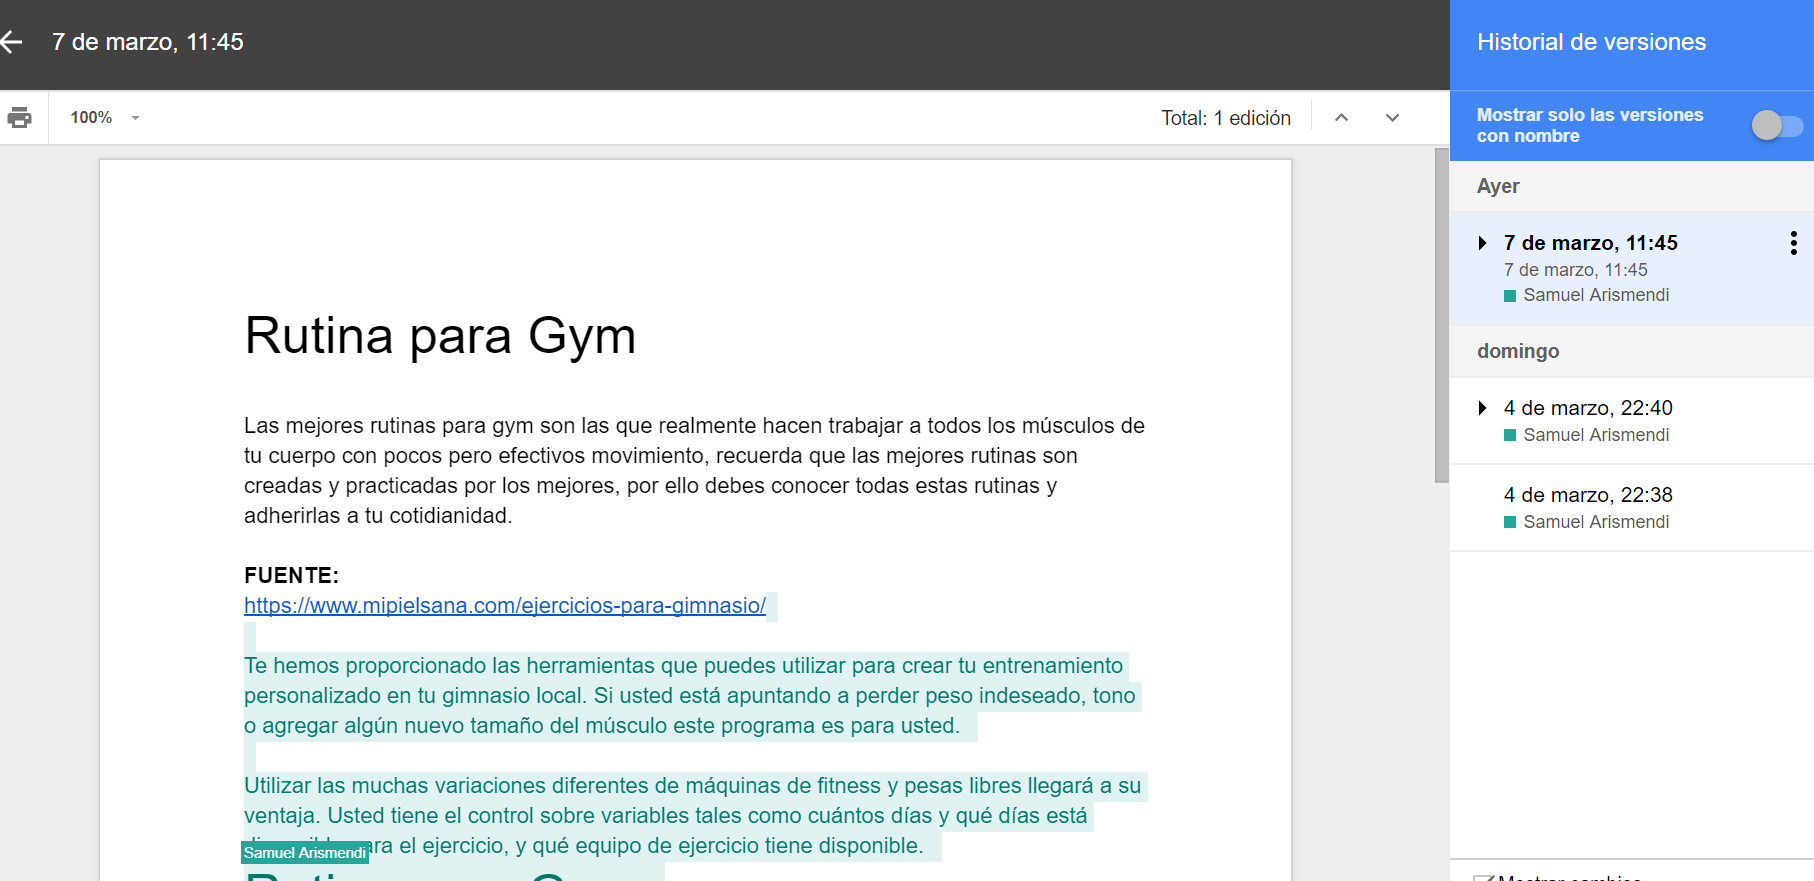The image size is (1814, 881).
Task: Select the 7 de marzo, 11:45 version entry
Action: coord(1632,269)
